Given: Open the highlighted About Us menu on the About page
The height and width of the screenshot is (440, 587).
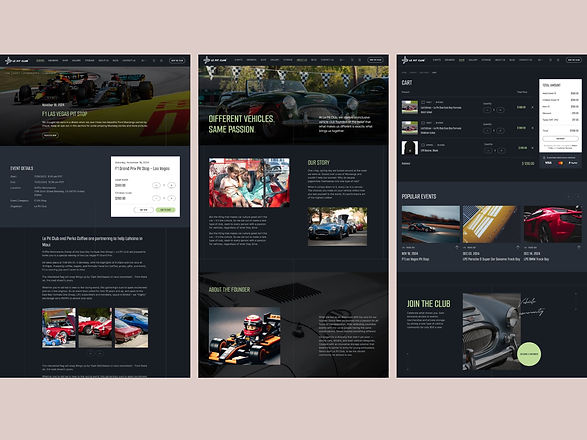Looking at the screenshot, I should tap(302, 60).
